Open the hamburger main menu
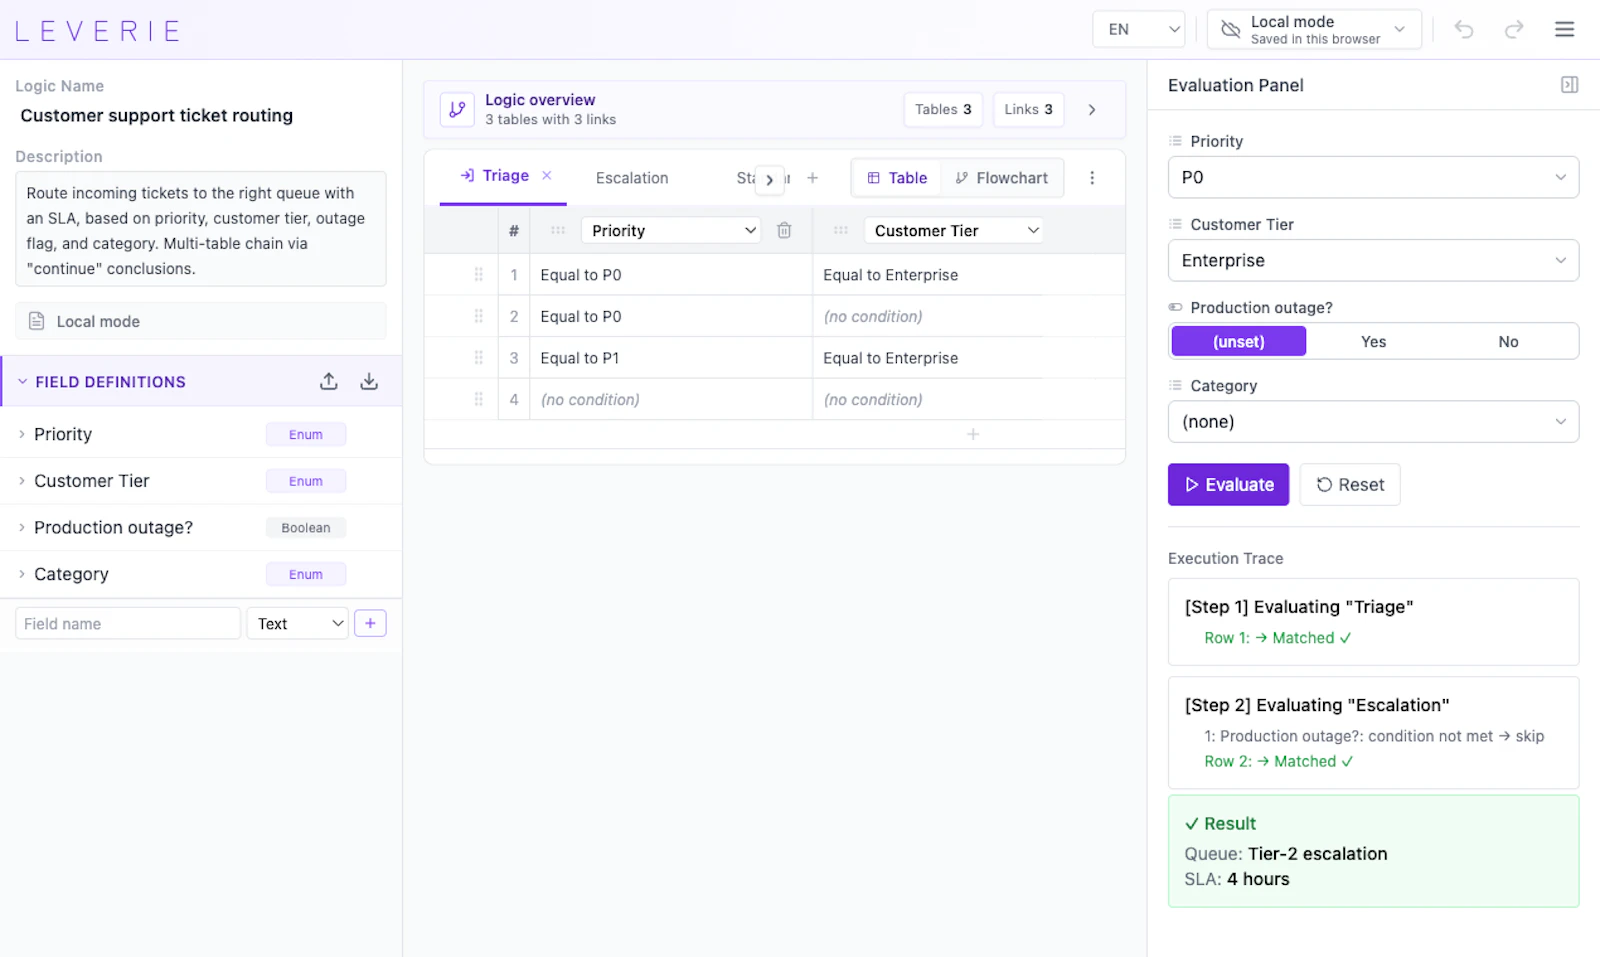This screenshot has width=1600, height=957. (x=1565, y=29)
